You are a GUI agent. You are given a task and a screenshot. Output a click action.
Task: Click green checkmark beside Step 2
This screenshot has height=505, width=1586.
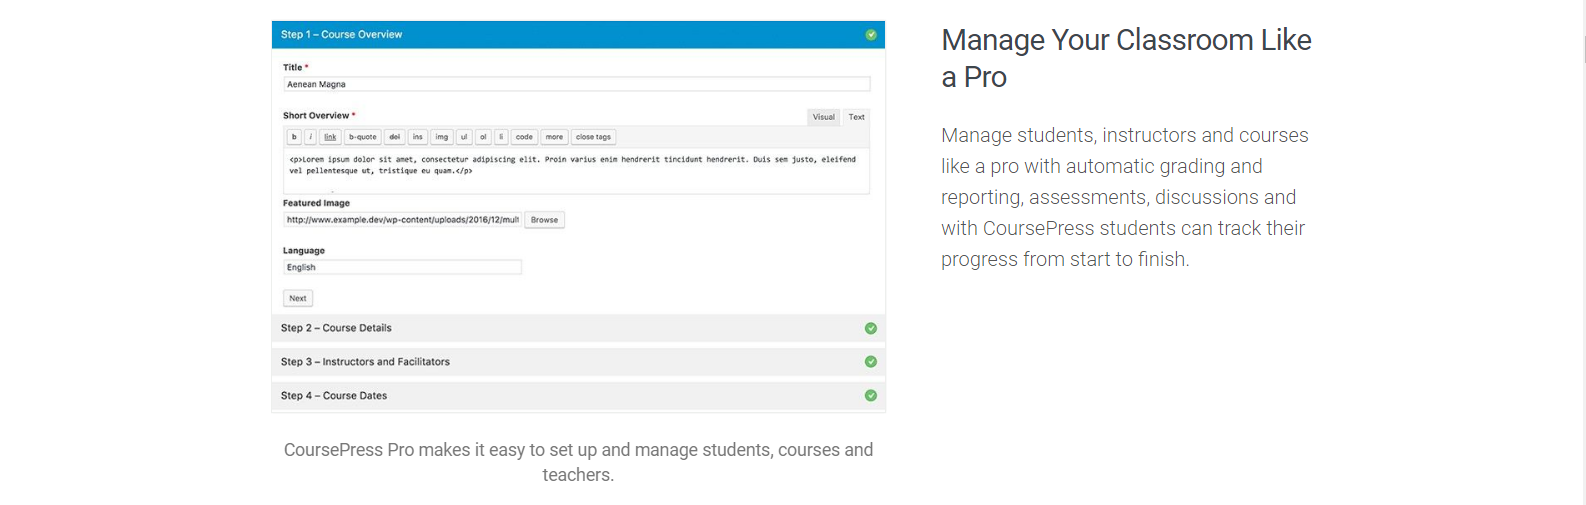tap(871, 328)
